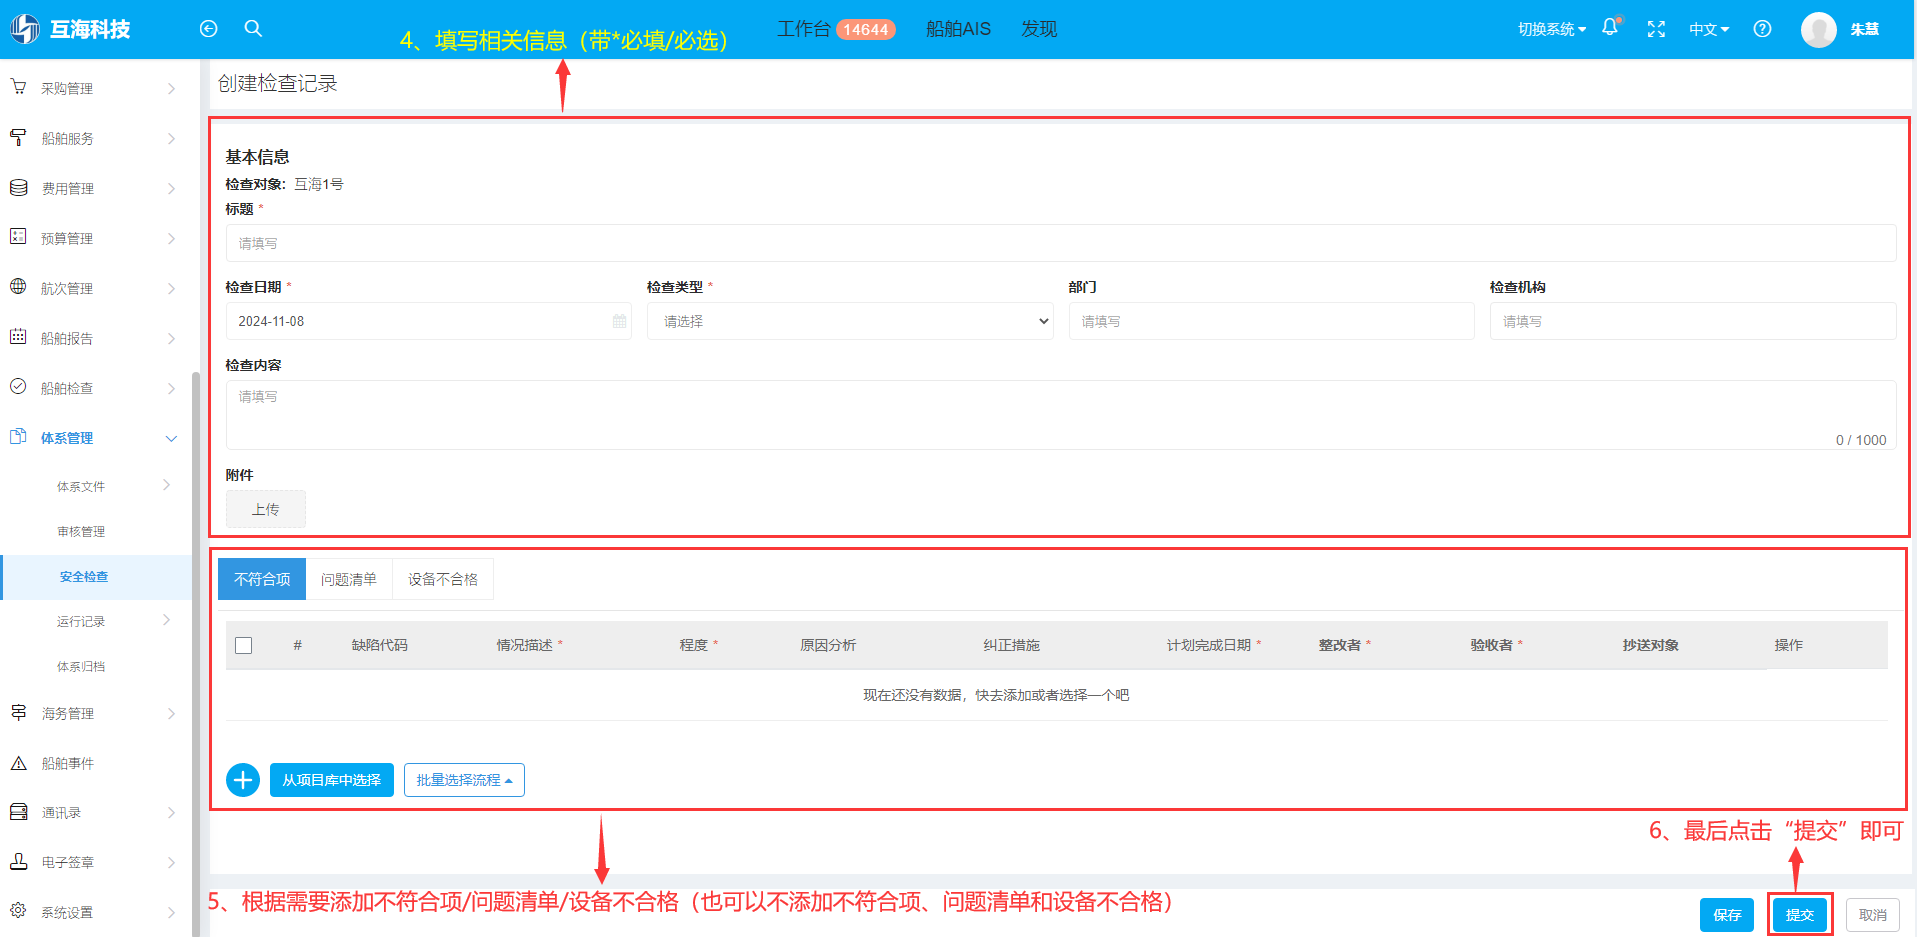Expand the 采购管理 chevron
This screenshot has width=1917, height=937.
[171, 89]
